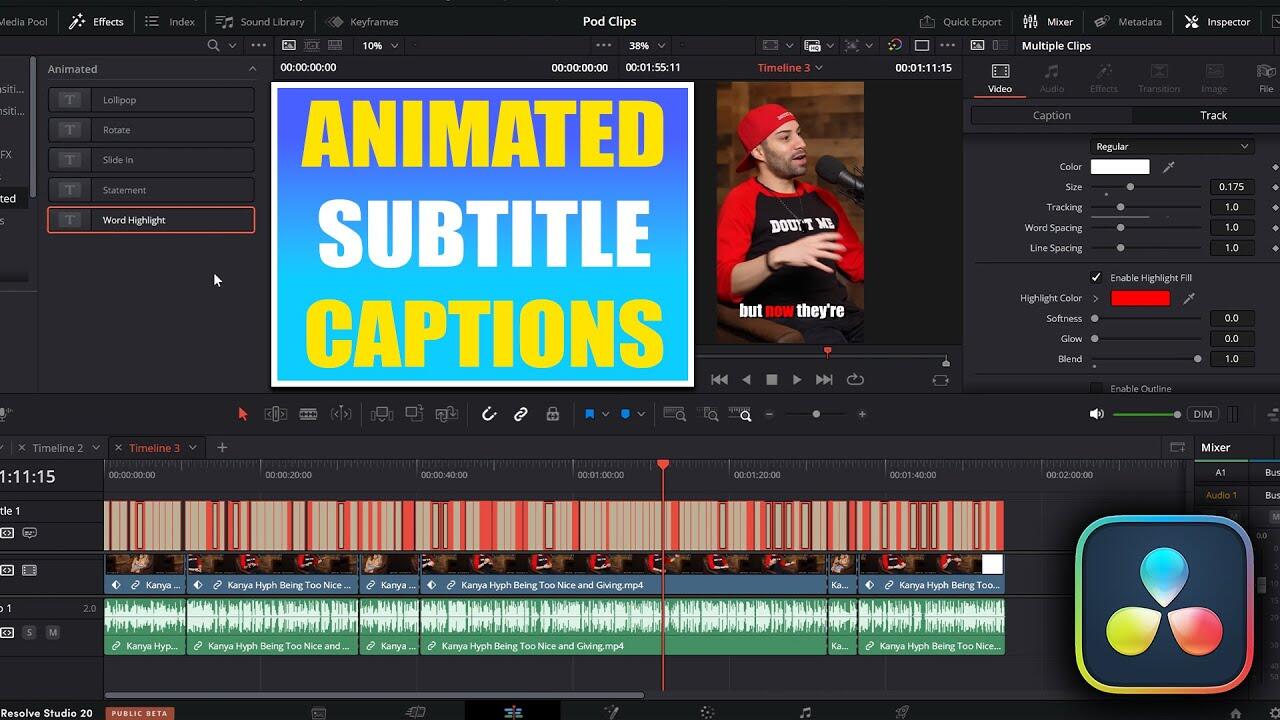
Task: Open the Sound Library panel
Action: click(260, 21)
